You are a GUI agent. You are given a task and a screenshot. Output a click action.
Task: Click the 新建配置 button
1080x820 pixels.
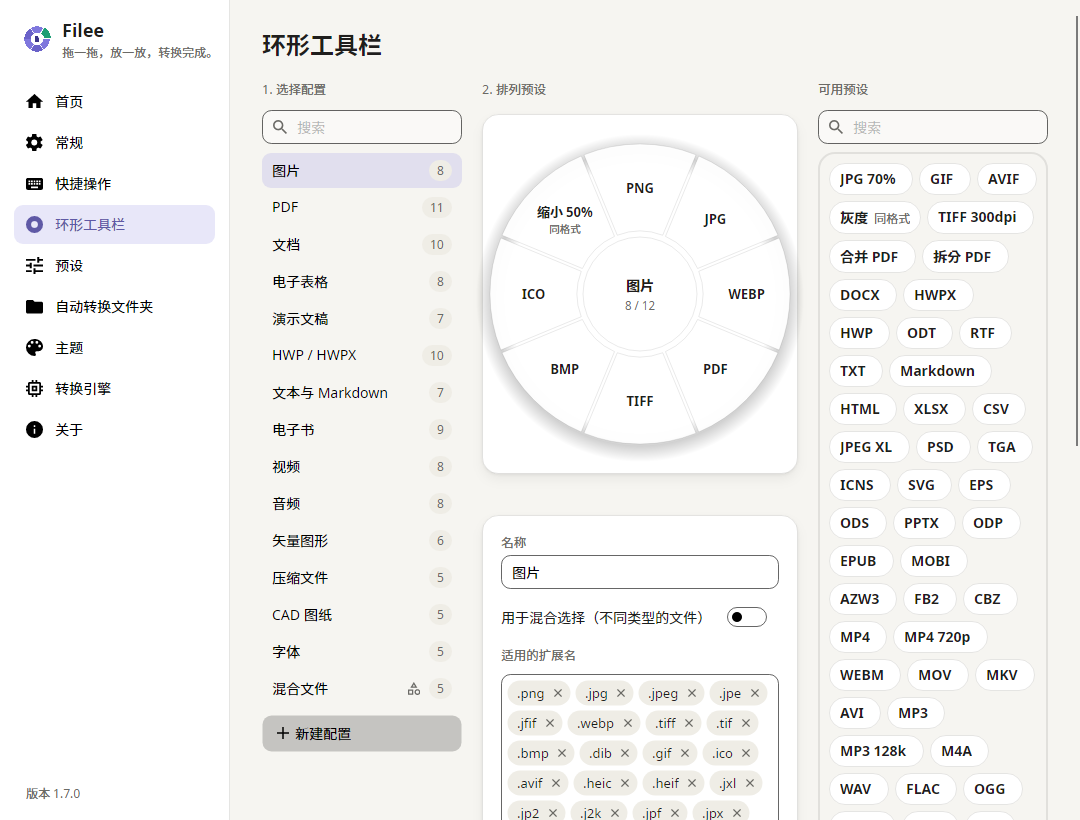point(362,733)
